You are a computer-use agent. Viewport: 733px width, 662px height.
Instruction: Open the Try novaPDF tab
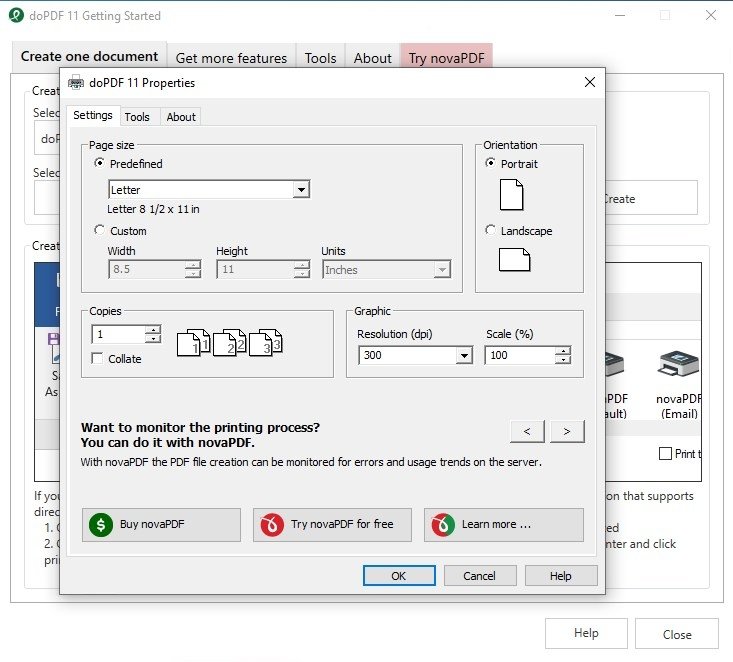click(446, 58)
